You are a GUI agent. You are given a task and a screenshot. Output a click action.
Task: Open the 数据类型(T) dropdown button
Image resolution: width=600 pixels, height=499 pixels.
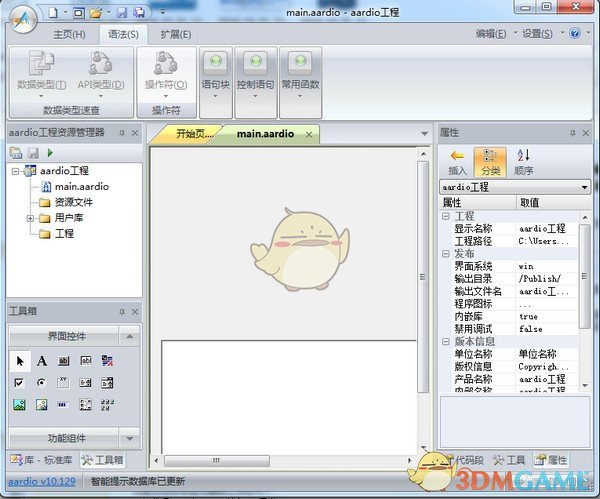[41, 74]
